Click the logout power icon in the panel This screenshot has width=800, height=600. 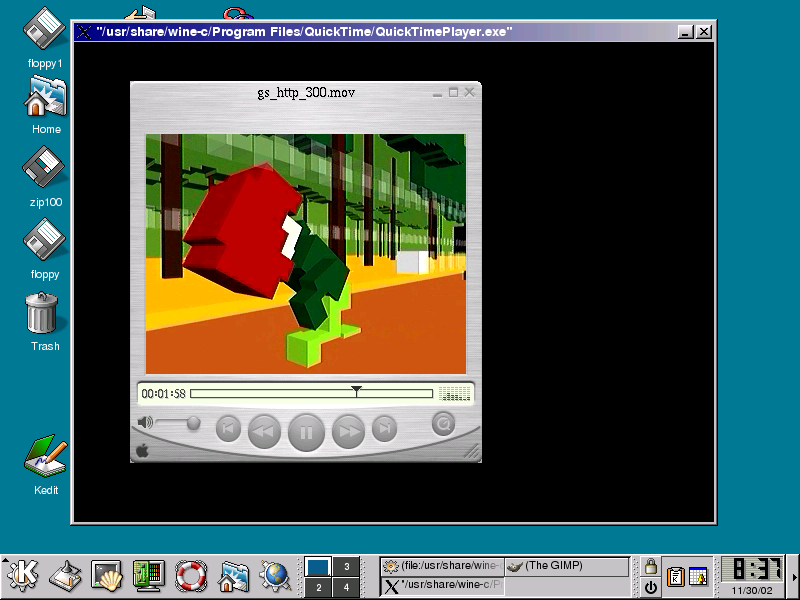coord(651,587)
